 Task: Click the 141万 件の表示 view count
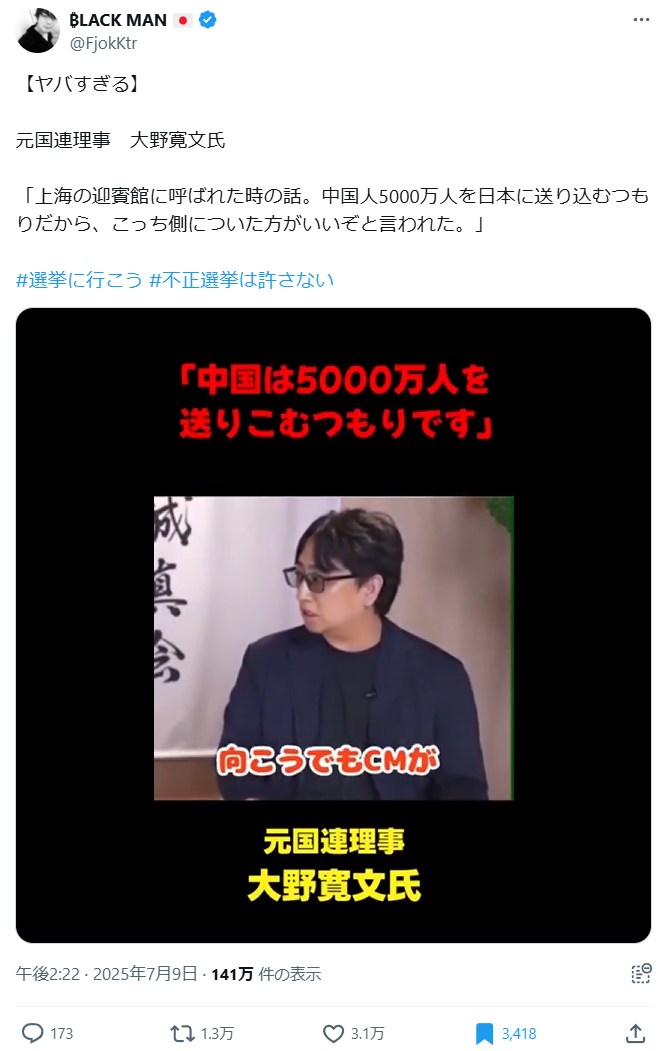coord(266,973)
